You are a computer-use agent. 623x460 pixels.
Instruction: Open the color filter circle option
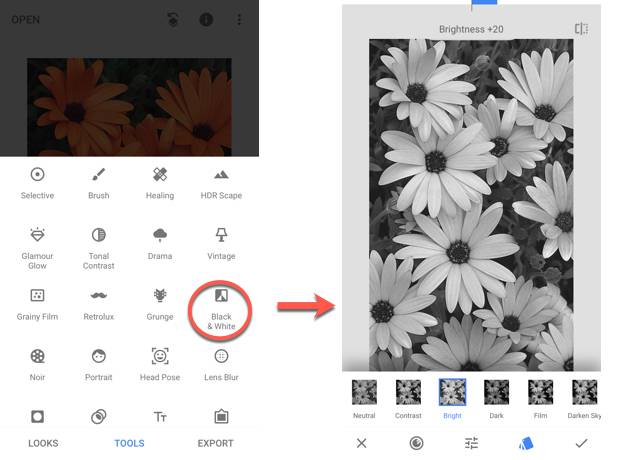coord(416,442)
